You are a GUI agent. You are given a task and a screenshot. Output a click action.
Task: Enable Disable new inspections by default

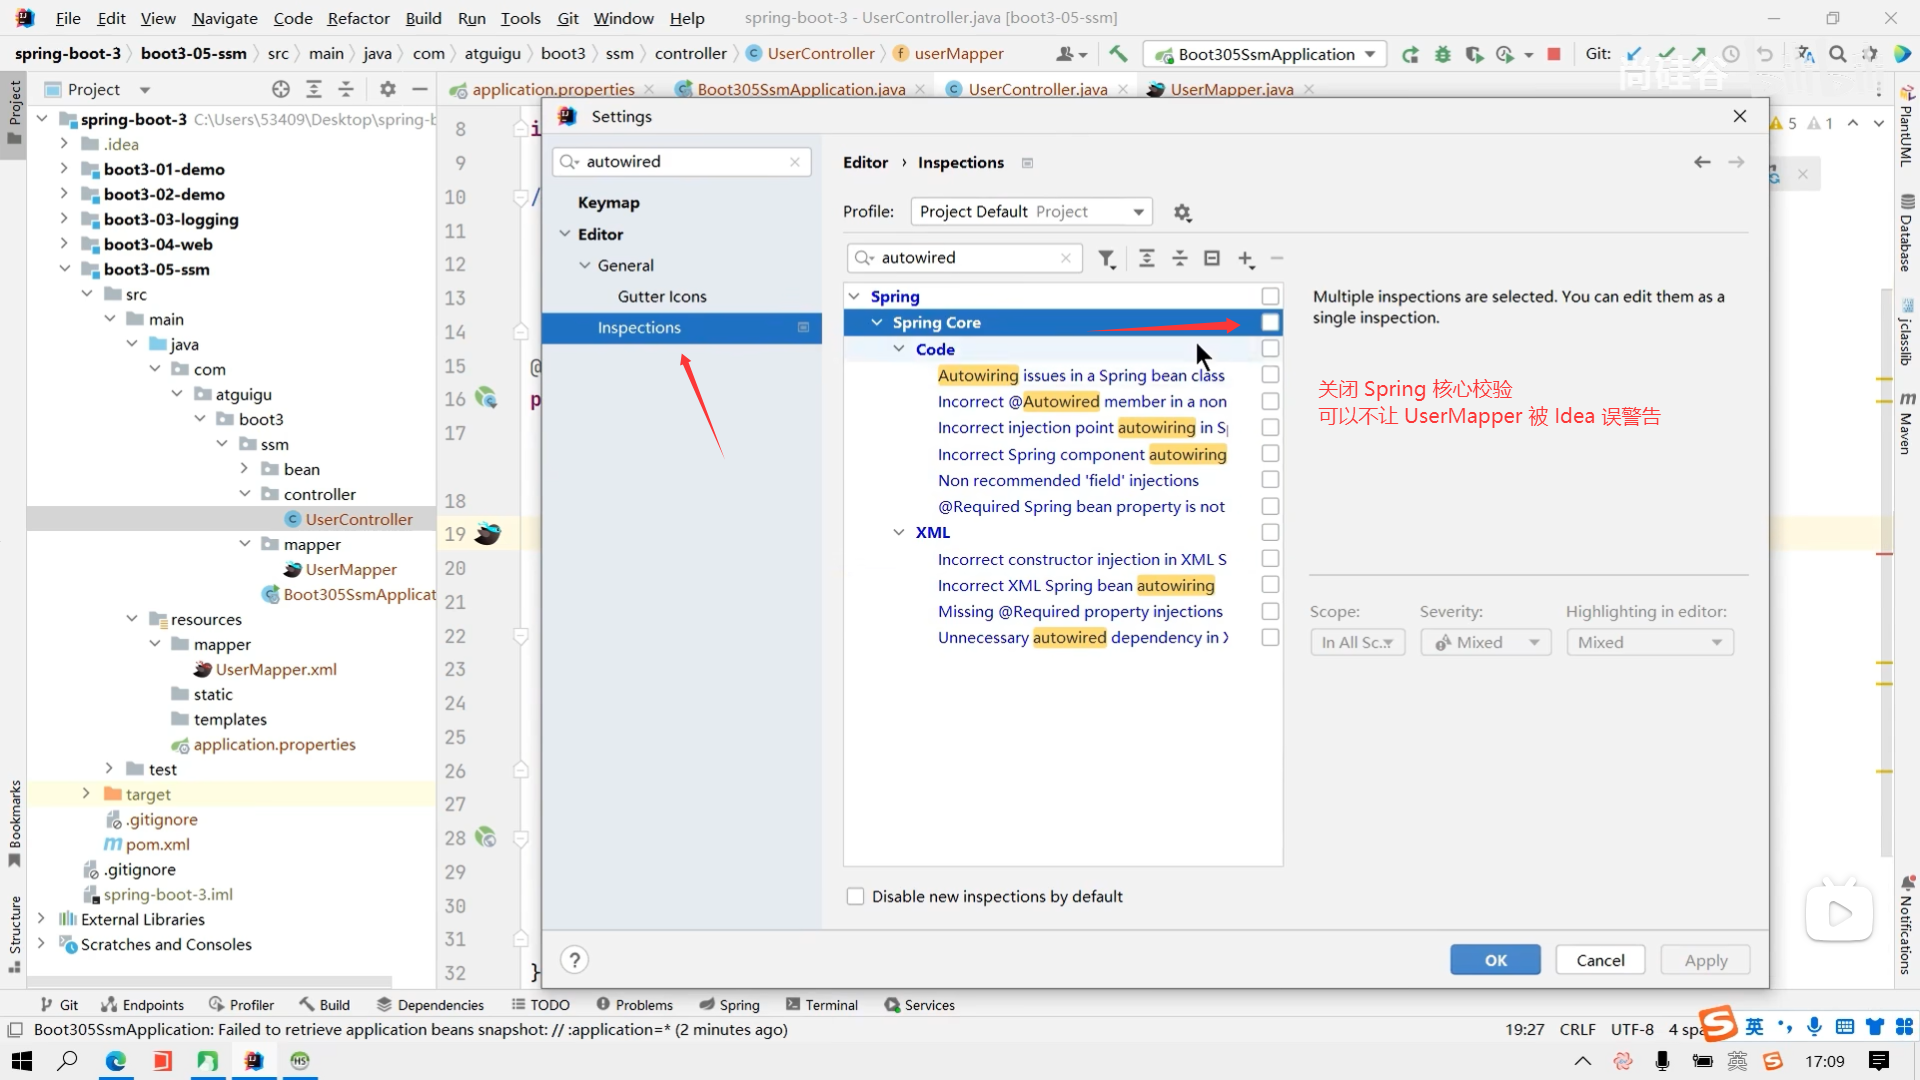tap(855, 896)
